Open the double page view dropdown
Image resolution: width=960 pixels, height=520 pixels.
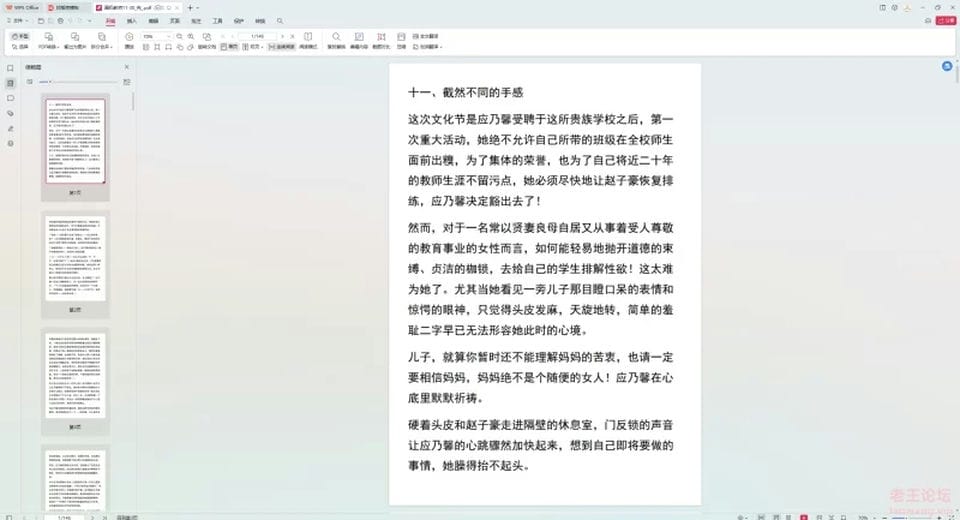pos(253,47)
